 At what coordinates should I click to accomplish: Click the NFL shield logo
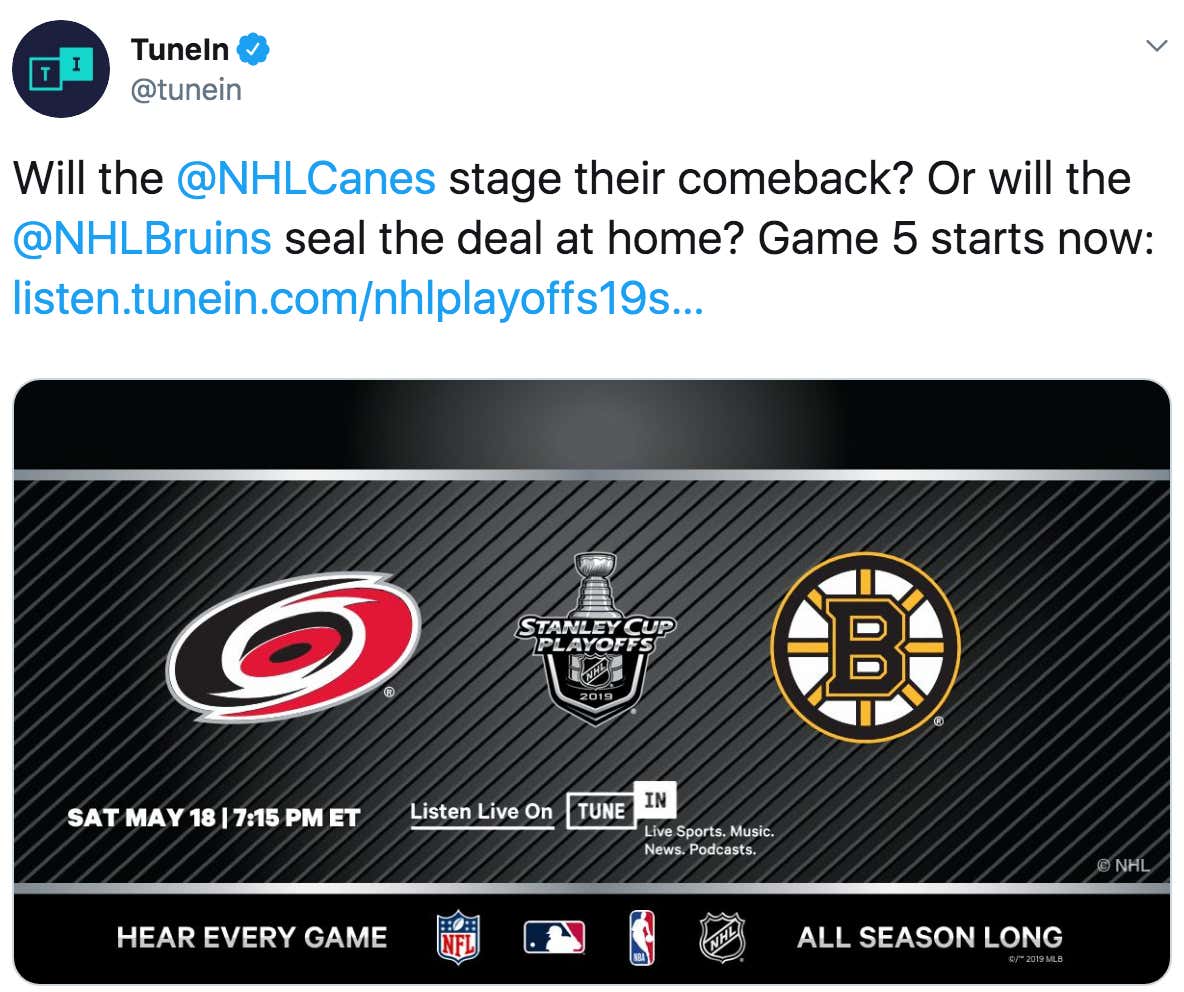(x=458, y=937)
